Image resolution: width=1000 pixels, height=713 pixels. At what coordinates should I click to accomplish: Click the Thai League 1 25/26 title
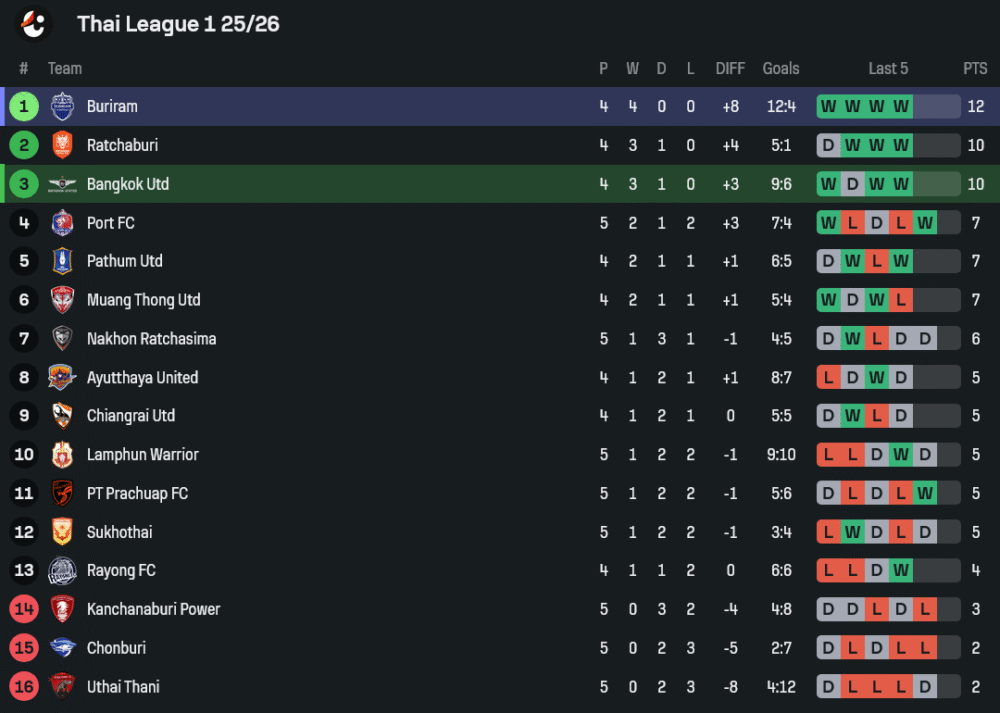point(178,24)
